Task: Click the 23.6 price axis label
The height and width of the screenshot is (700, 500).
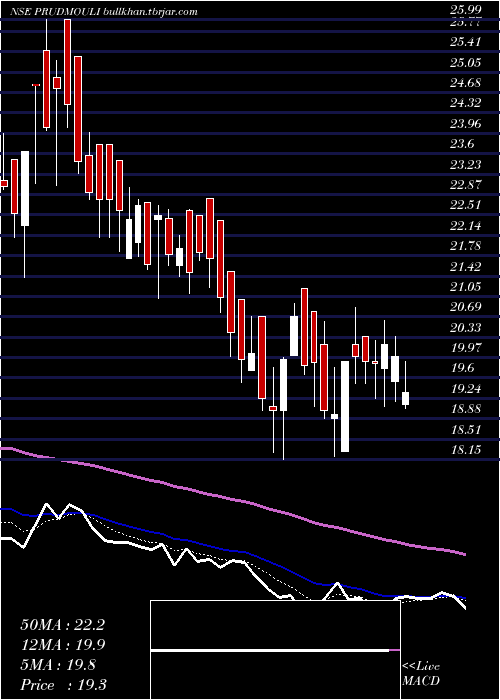Action: coord(462,144)
